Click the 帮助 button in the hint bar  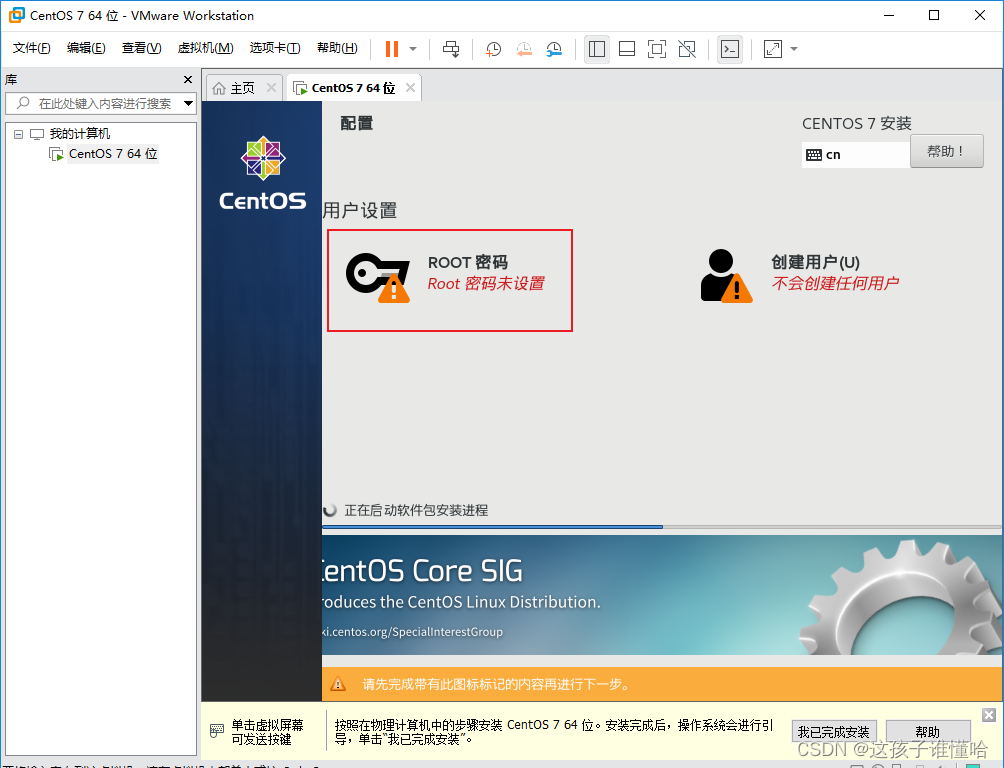928,731
